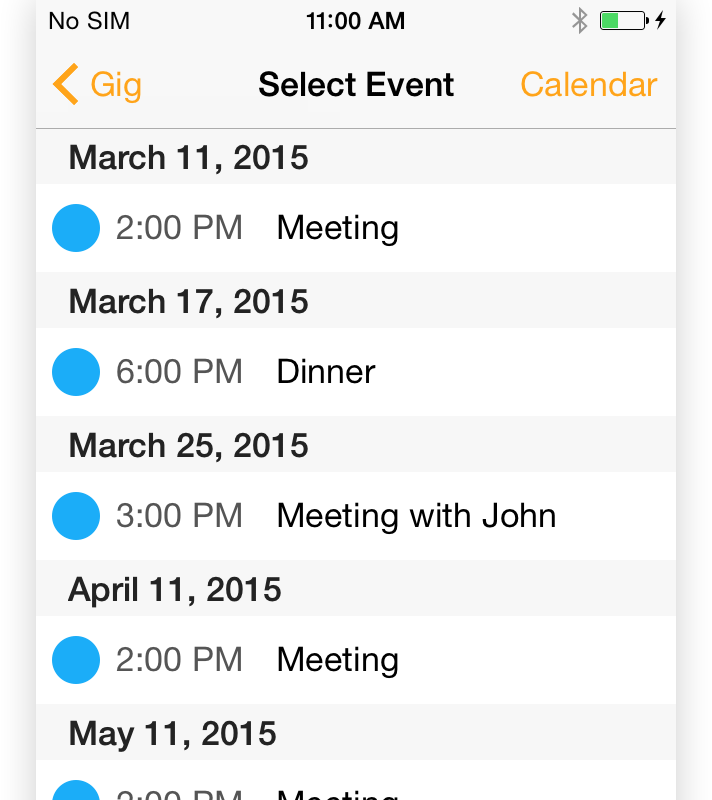This screenshot has width=712, height=800.
Task: Tap blue calendar dot beside Dinner
Action: coord(76,372)
